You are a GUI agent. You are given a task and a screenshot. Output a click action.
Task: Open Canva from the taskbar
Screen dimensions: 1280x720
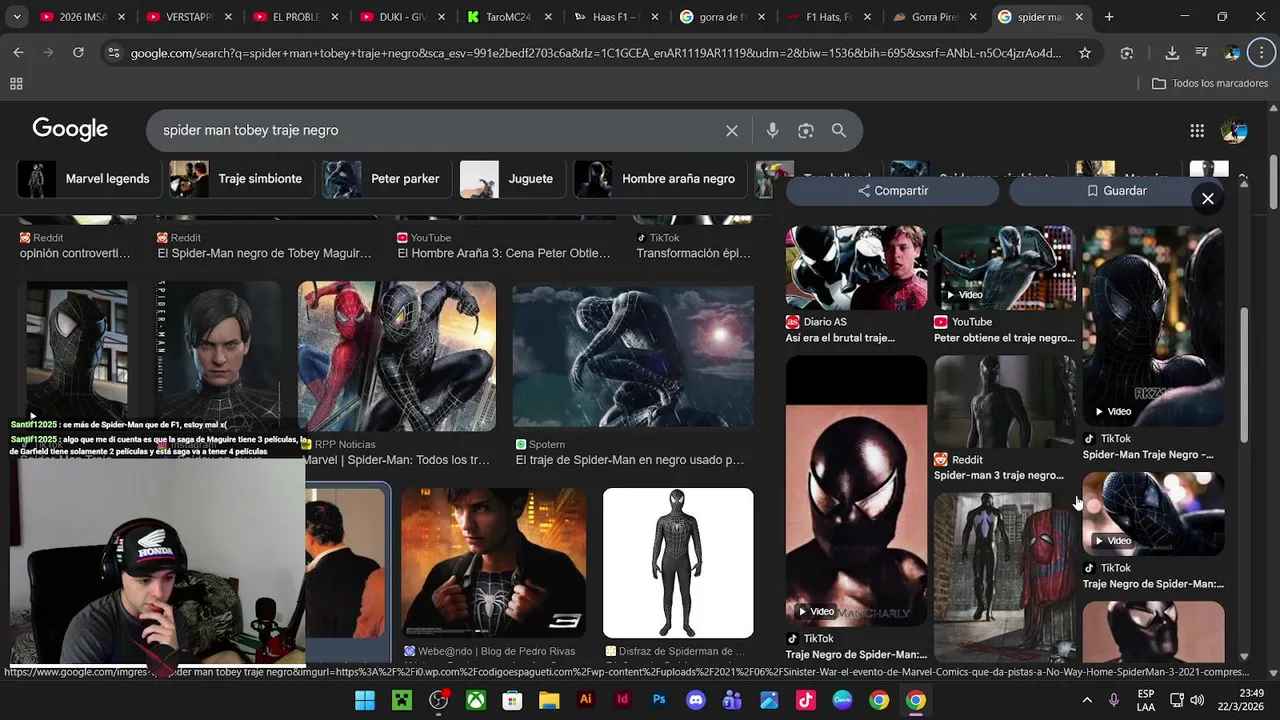point(842,700)
